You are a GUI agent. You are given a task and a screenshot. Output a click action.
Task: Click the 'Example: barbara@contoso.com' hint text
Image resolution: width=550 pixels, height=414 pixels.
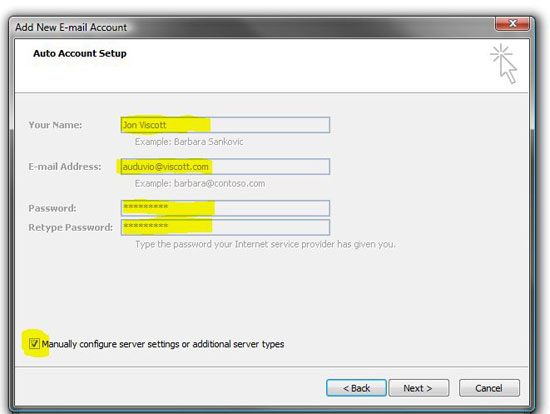click(200, 183)
